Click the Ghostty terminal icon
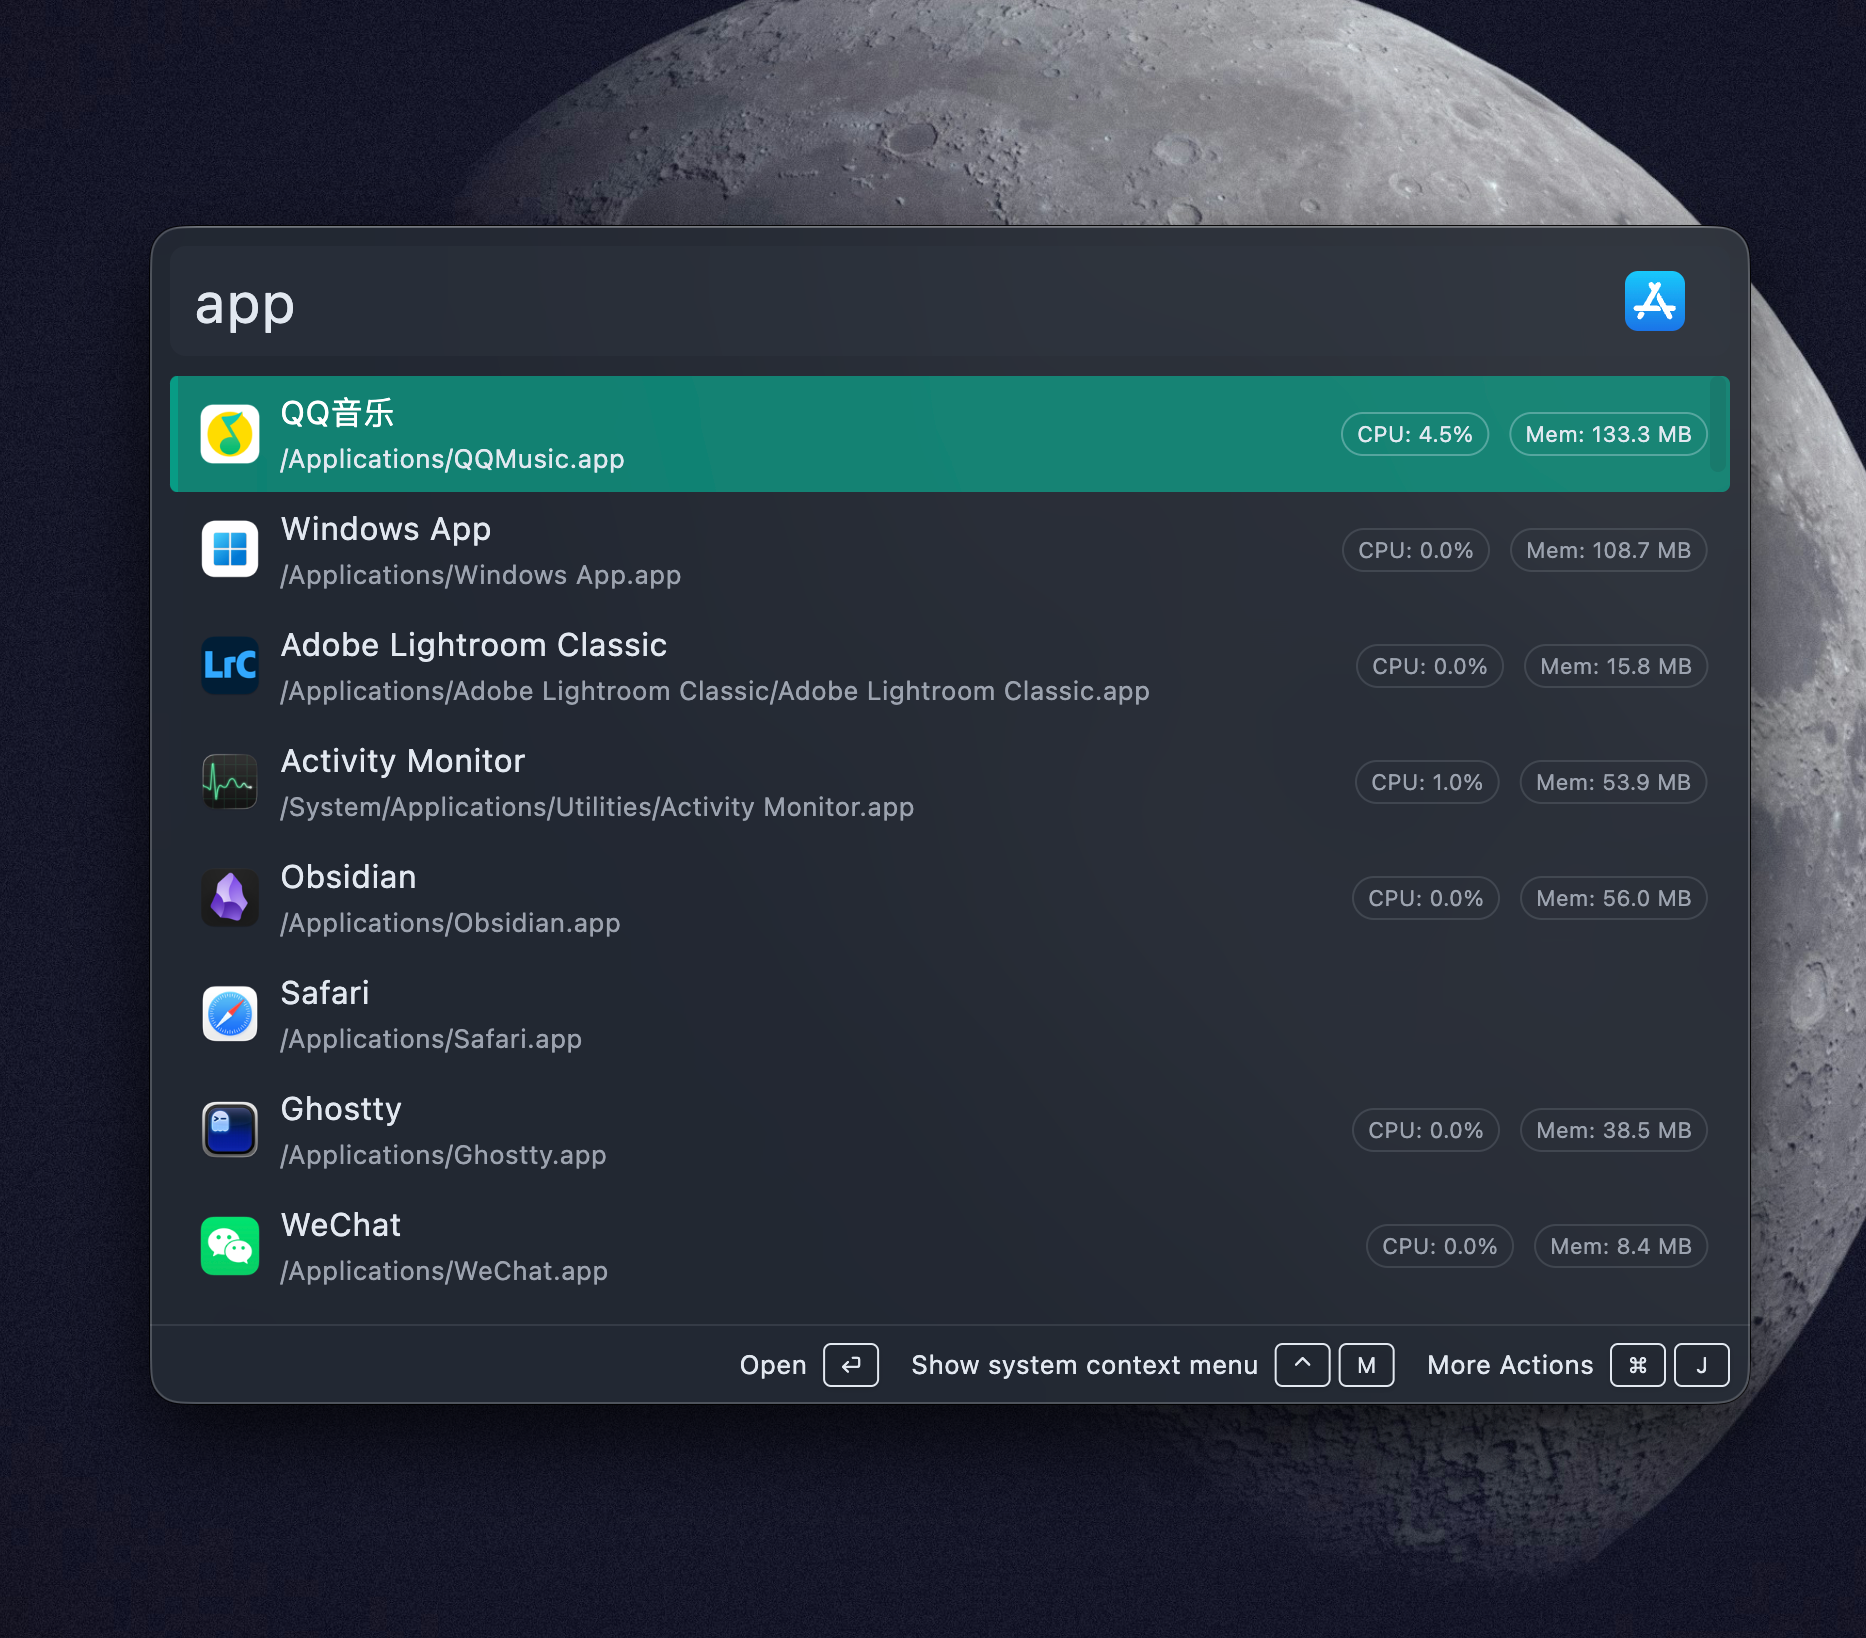Image resolution: width=1866 pixels, height=1638 pixels. [x=230, y=1130]
